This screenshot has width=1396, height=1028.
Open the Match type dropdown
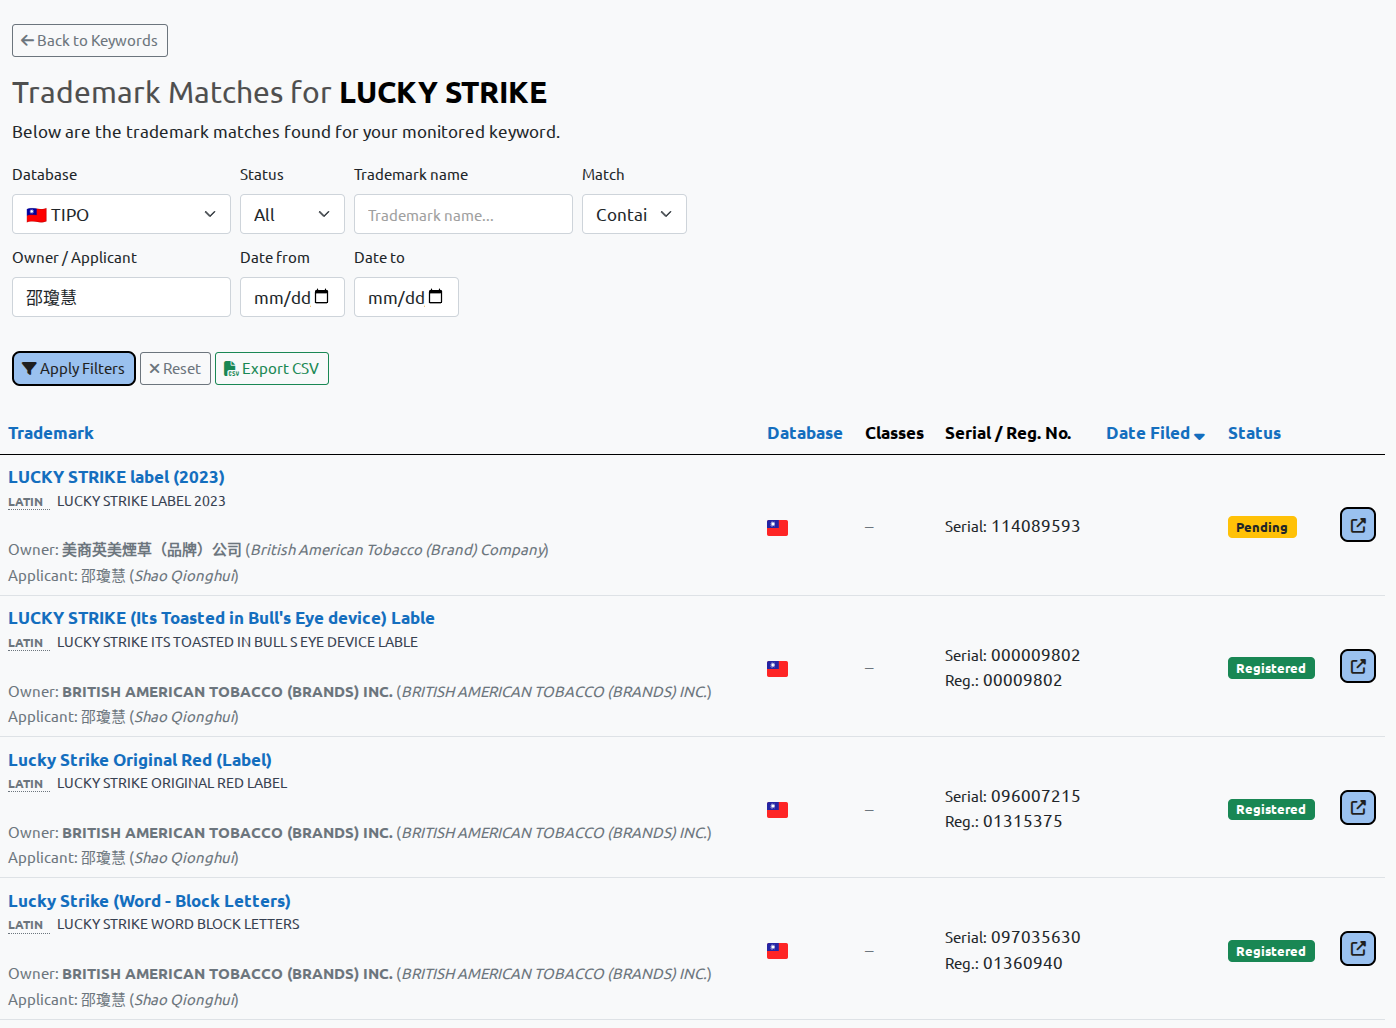pos(634,214)
